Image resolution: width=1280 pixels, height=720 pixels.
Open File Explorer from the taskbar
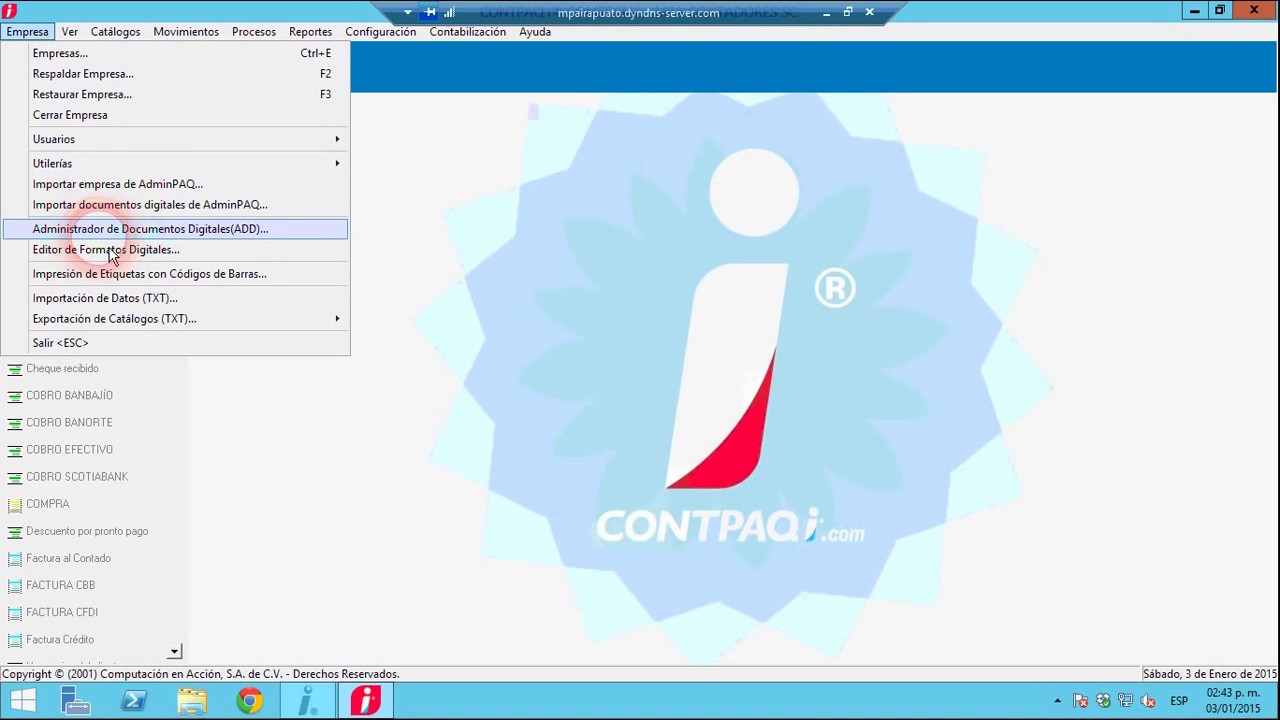(x=192, y=701)
